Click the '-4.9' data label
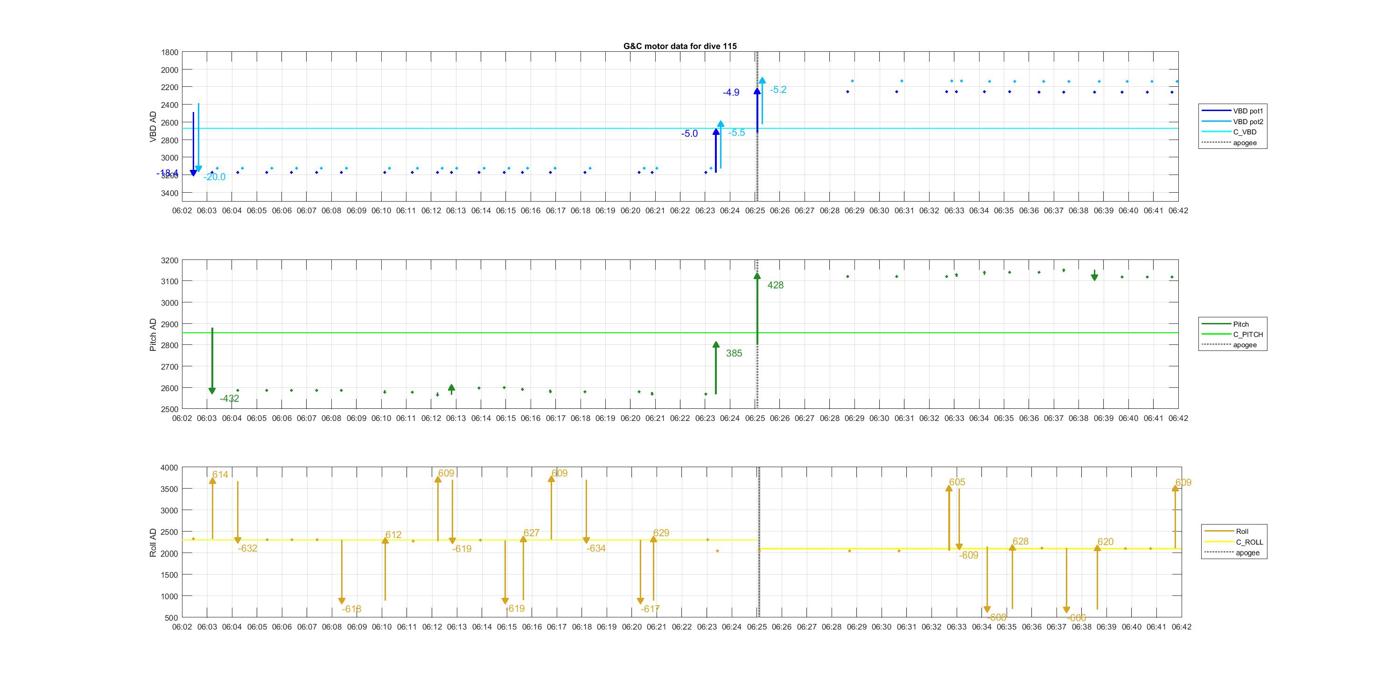1400x693 pixels. coord(731,92)
